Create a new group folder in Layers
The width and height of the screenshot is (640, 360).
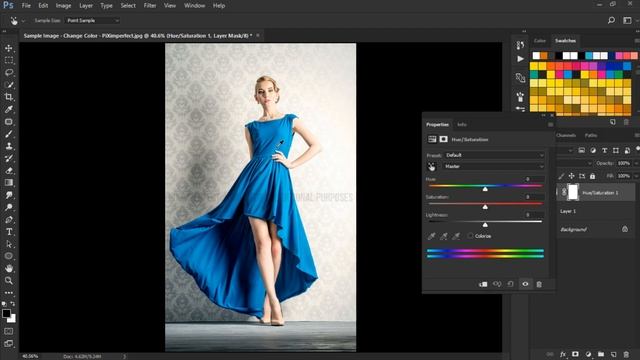[601, 354]
